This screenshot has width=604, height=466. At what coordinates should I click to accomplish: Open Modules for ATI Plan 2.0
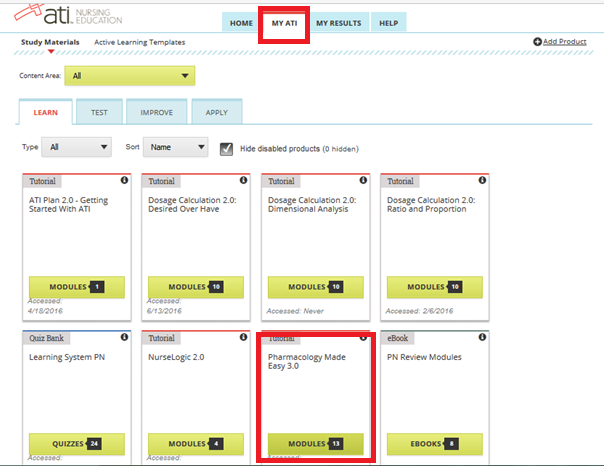pyautogui.click(x=77, y=287)
